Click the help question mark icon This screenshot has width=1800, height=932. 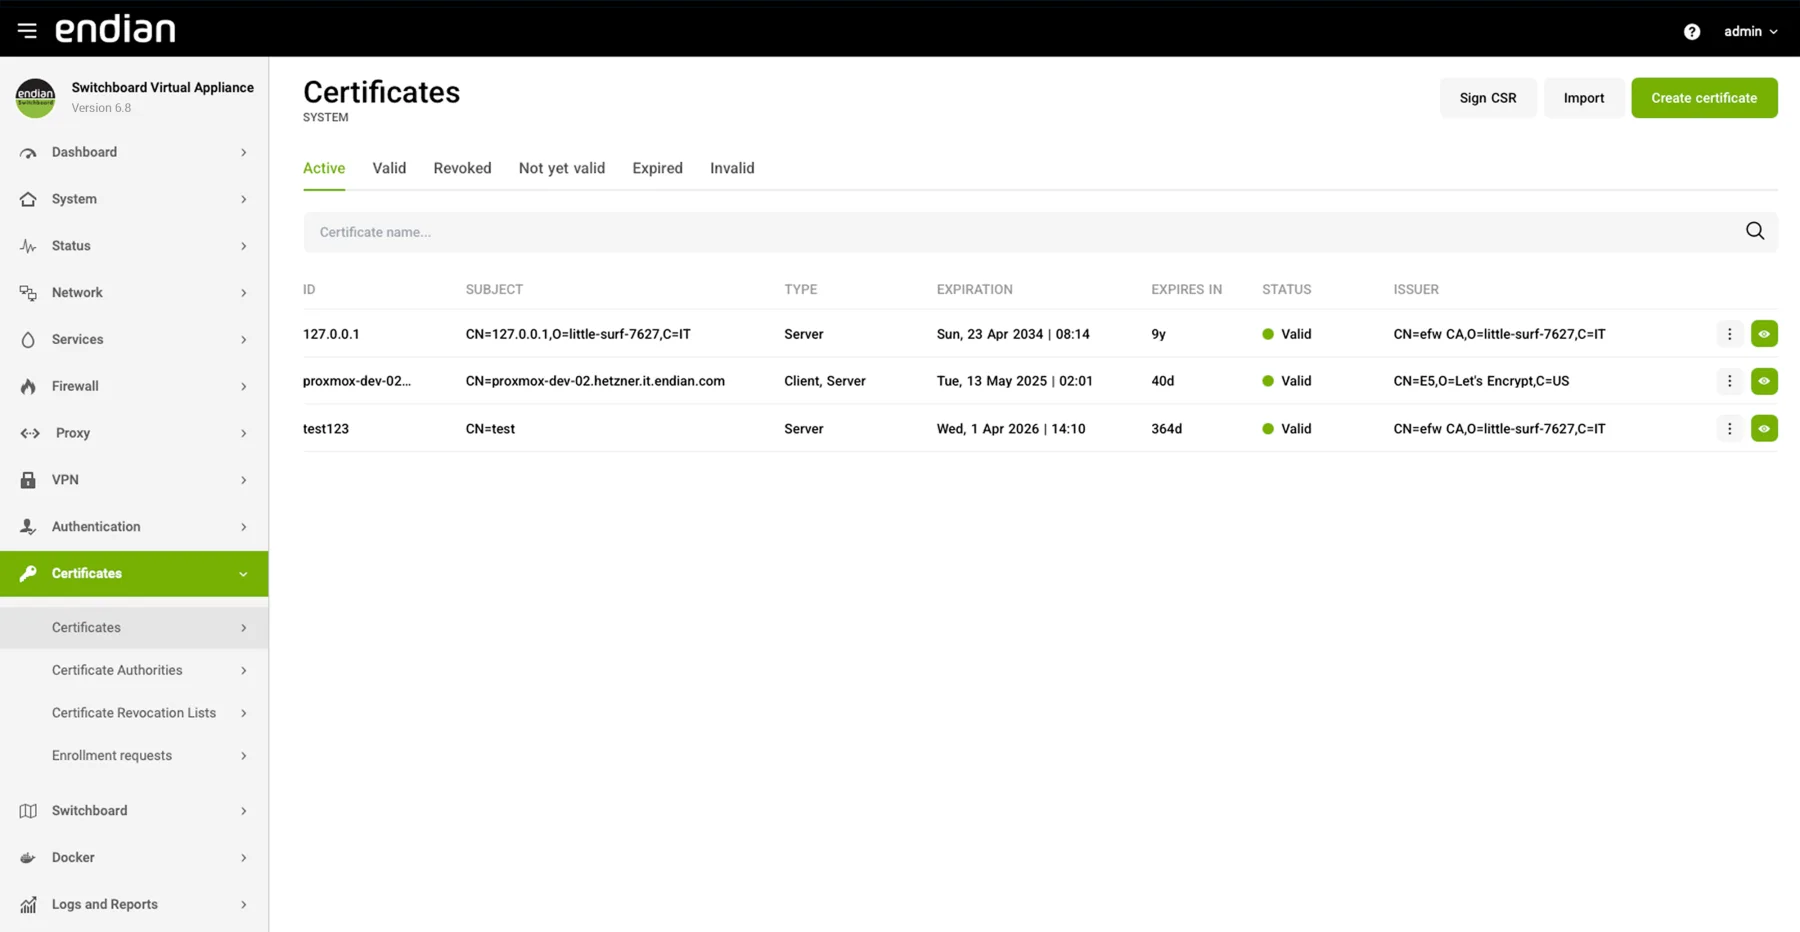pos(1691,32)
